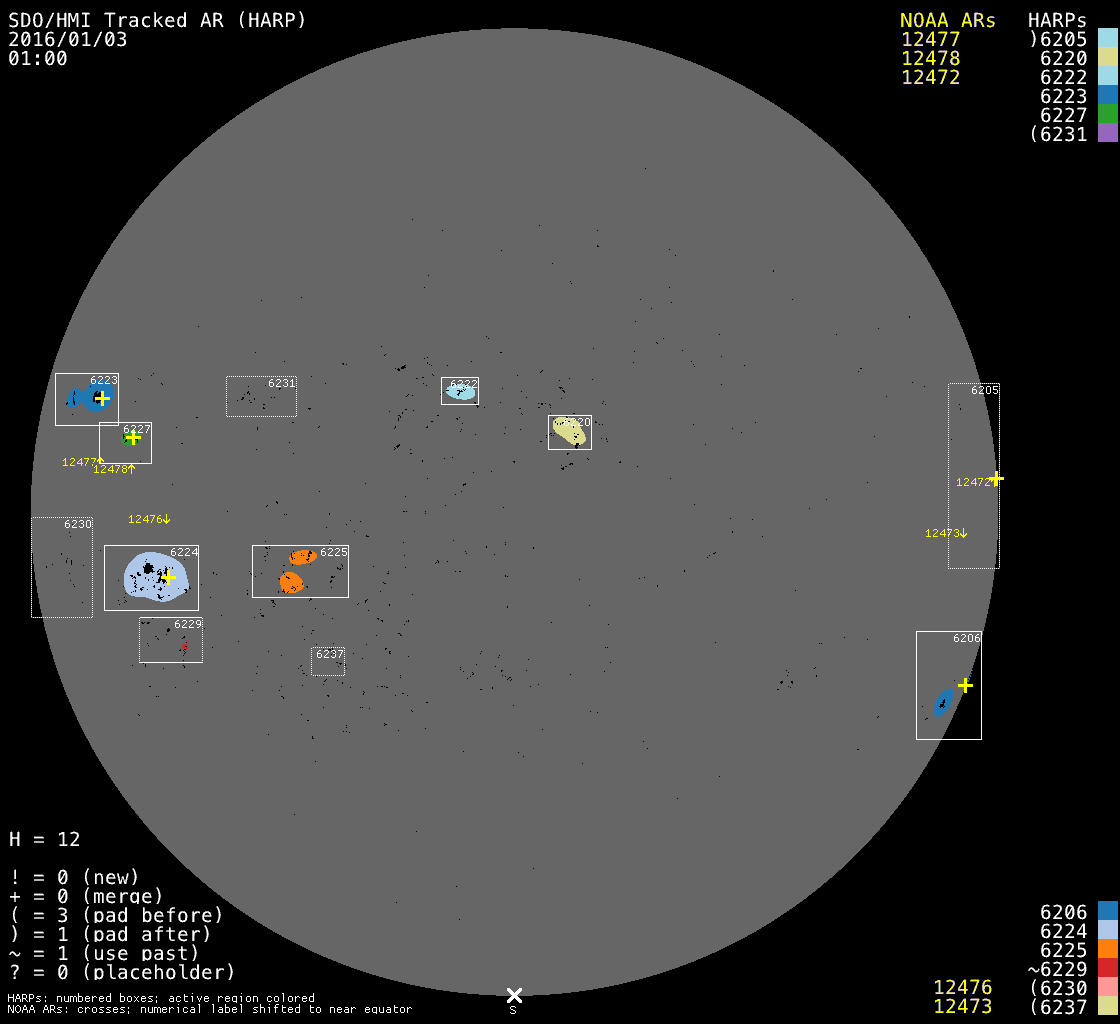This screenshot has height=1024, width=1120.
Task: Click the NOAA 12476 label on disk
Action: [x=149, y=519]
